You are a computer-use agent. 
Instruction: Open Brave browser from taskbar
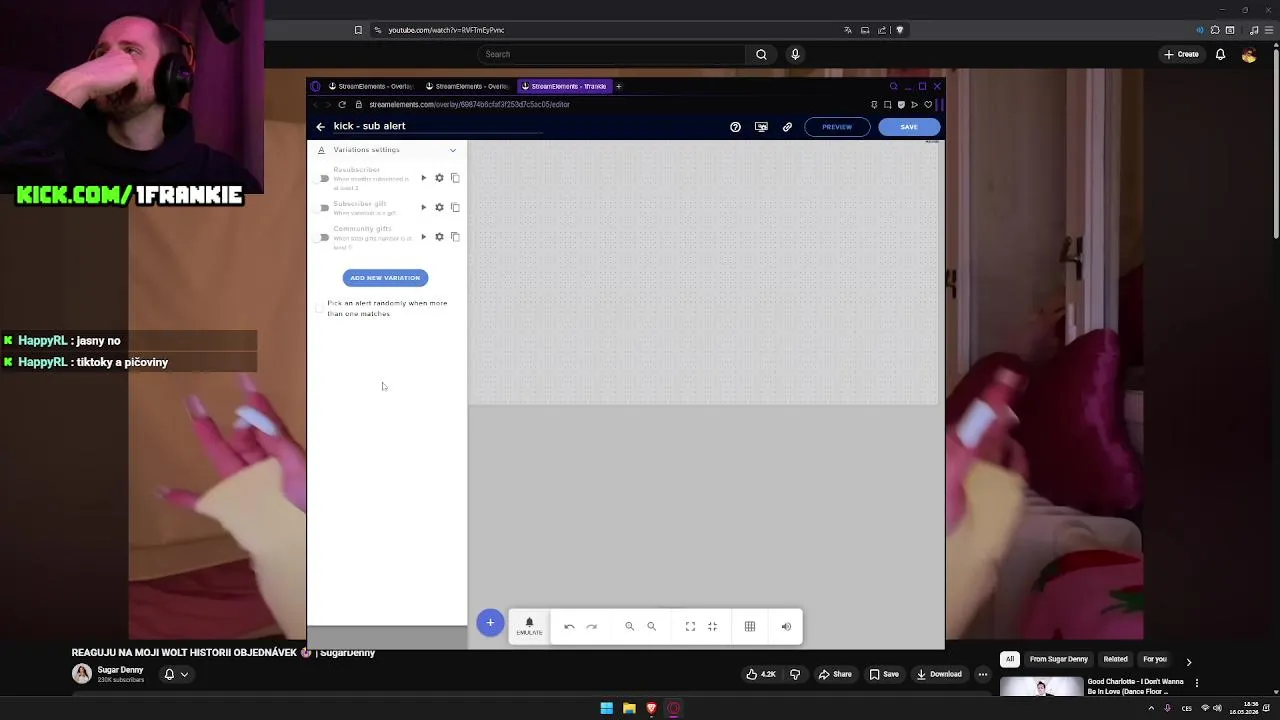click(651, 708)
